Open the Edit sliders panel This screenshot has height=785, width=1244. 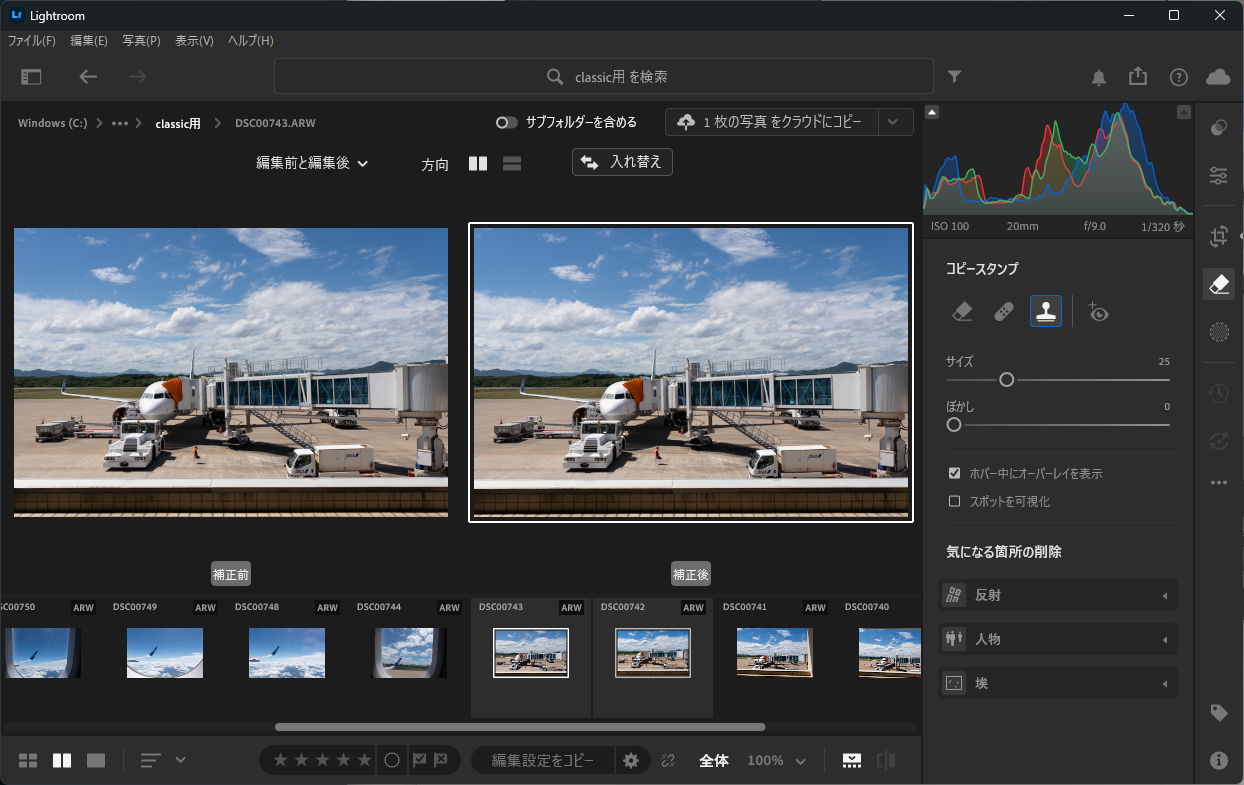(1219, 176)
